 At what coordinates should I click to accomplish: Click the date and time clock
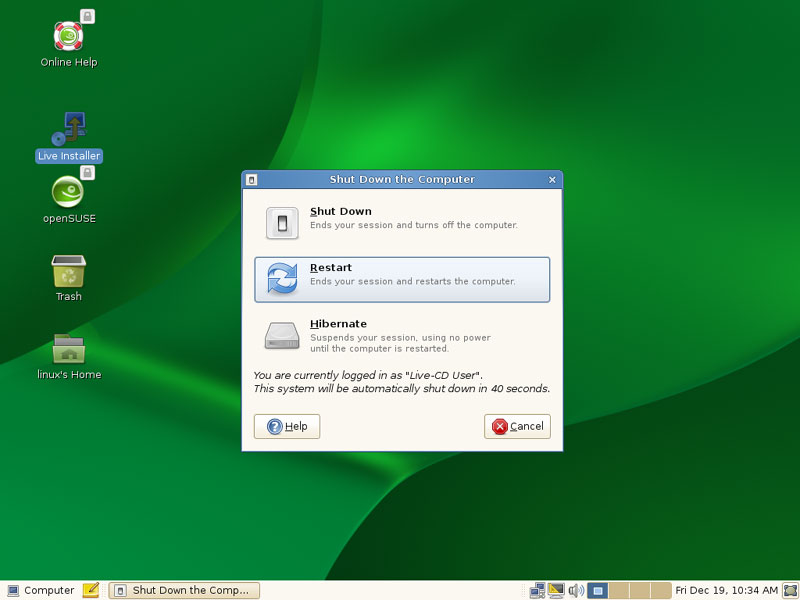pos(727,590)
